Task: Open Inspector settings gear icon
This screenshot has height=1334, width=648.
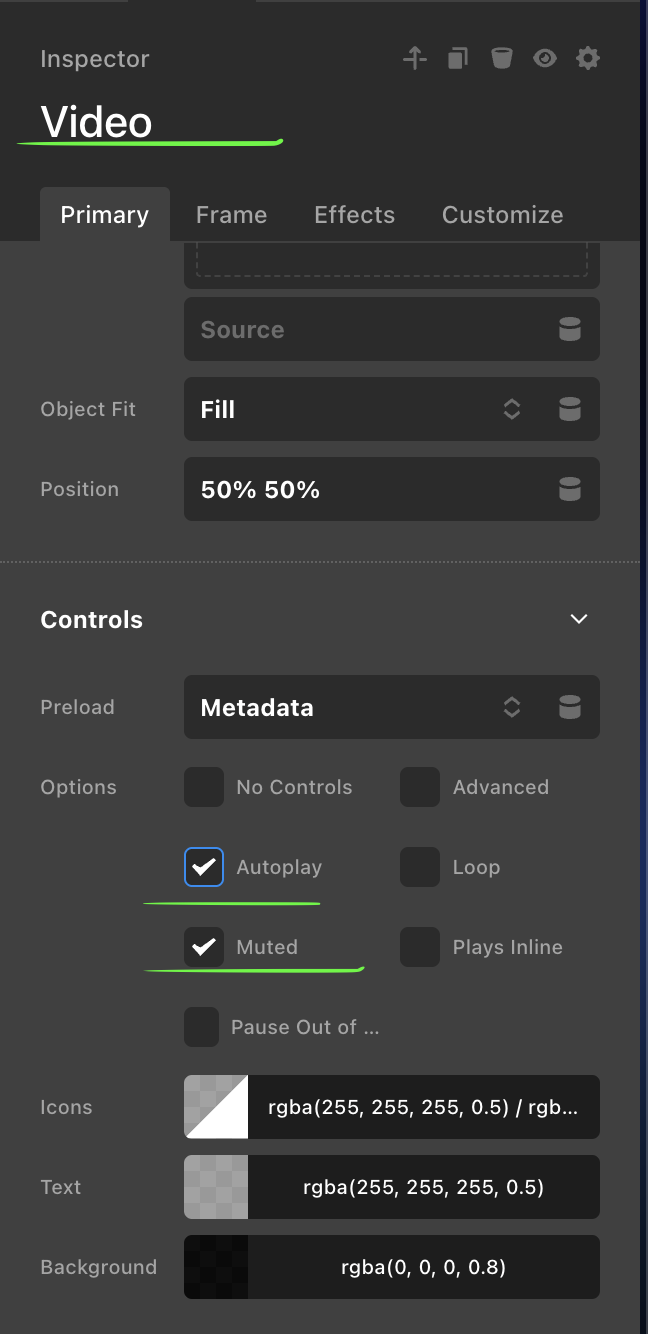Action: click(588, 59)
